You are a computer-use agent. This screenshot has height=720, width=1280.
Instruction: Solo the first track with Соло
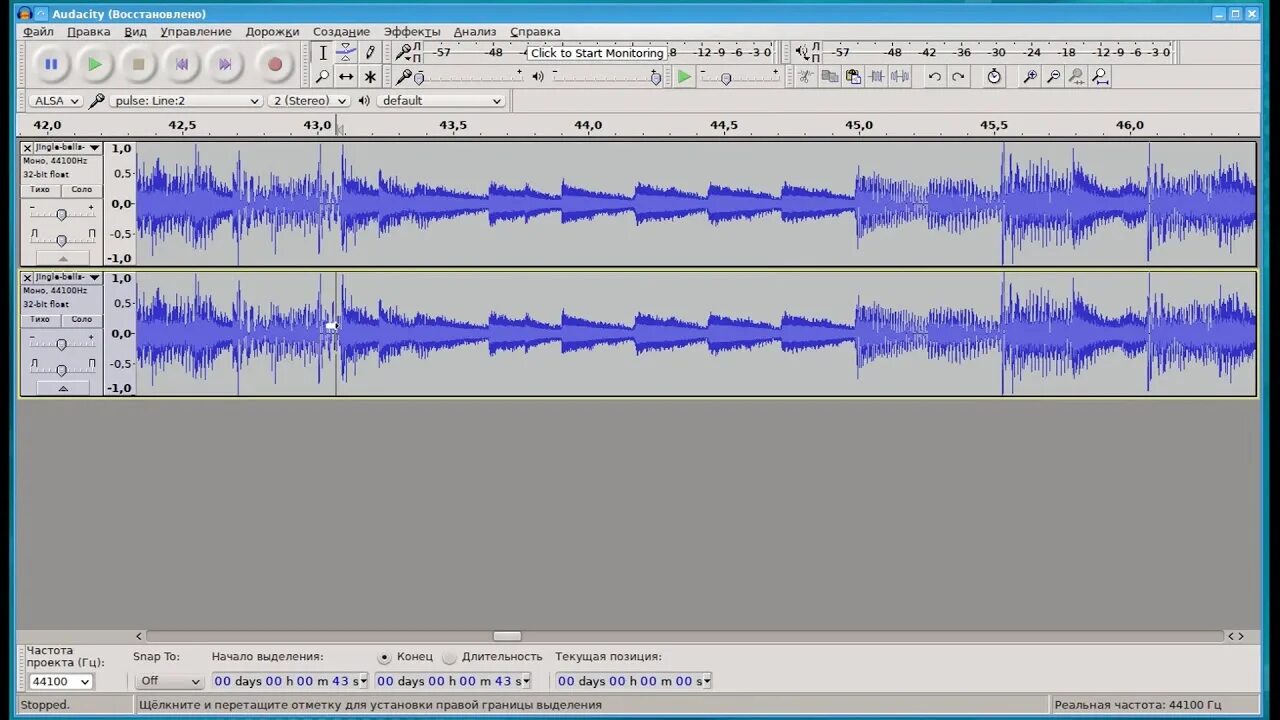click(81, 190)
